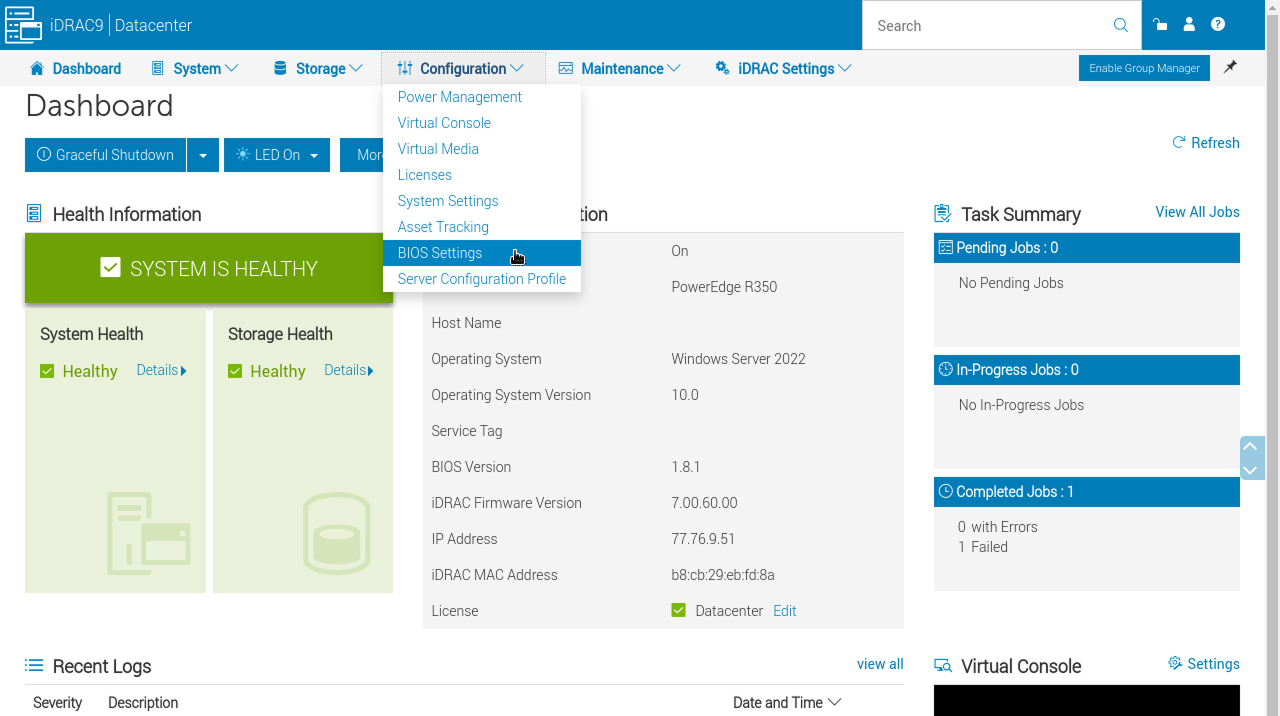The width and height of the screenshot is (1280, 716).
Task: Open the user profile icon
Action: (1189, 25)
